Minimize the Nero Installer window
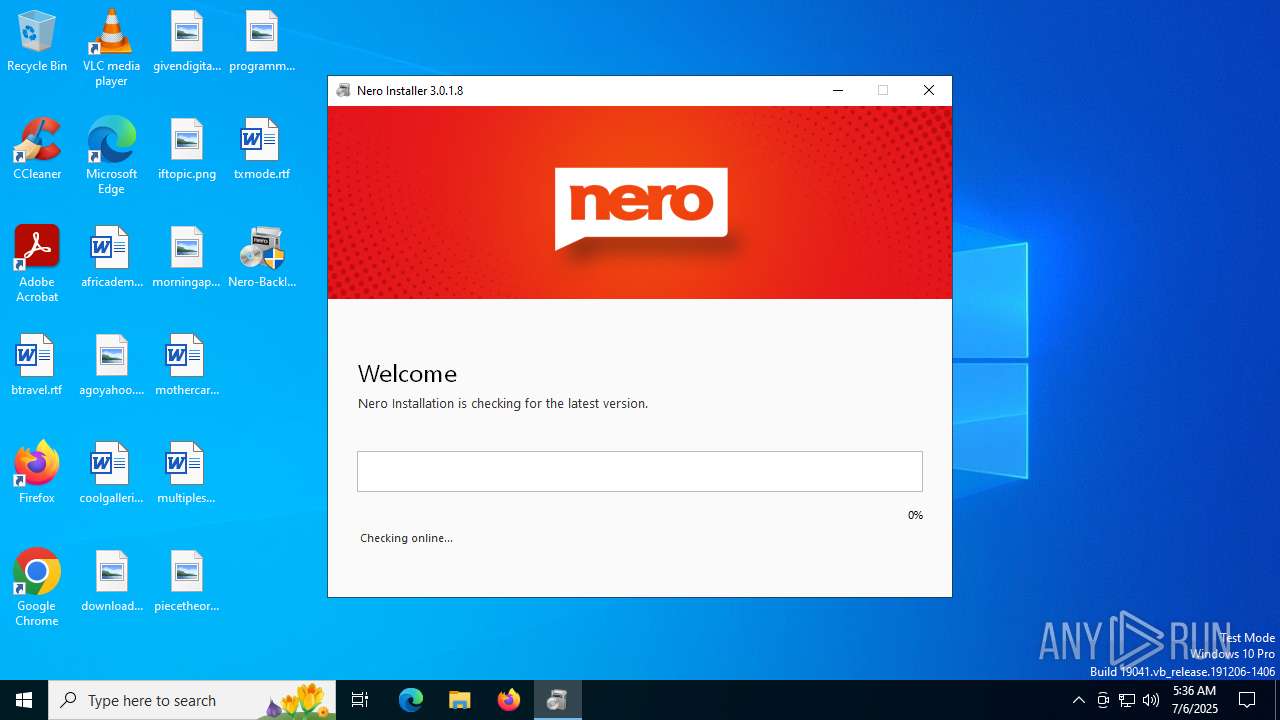1280x720 pixels. (x=838, y=90)
